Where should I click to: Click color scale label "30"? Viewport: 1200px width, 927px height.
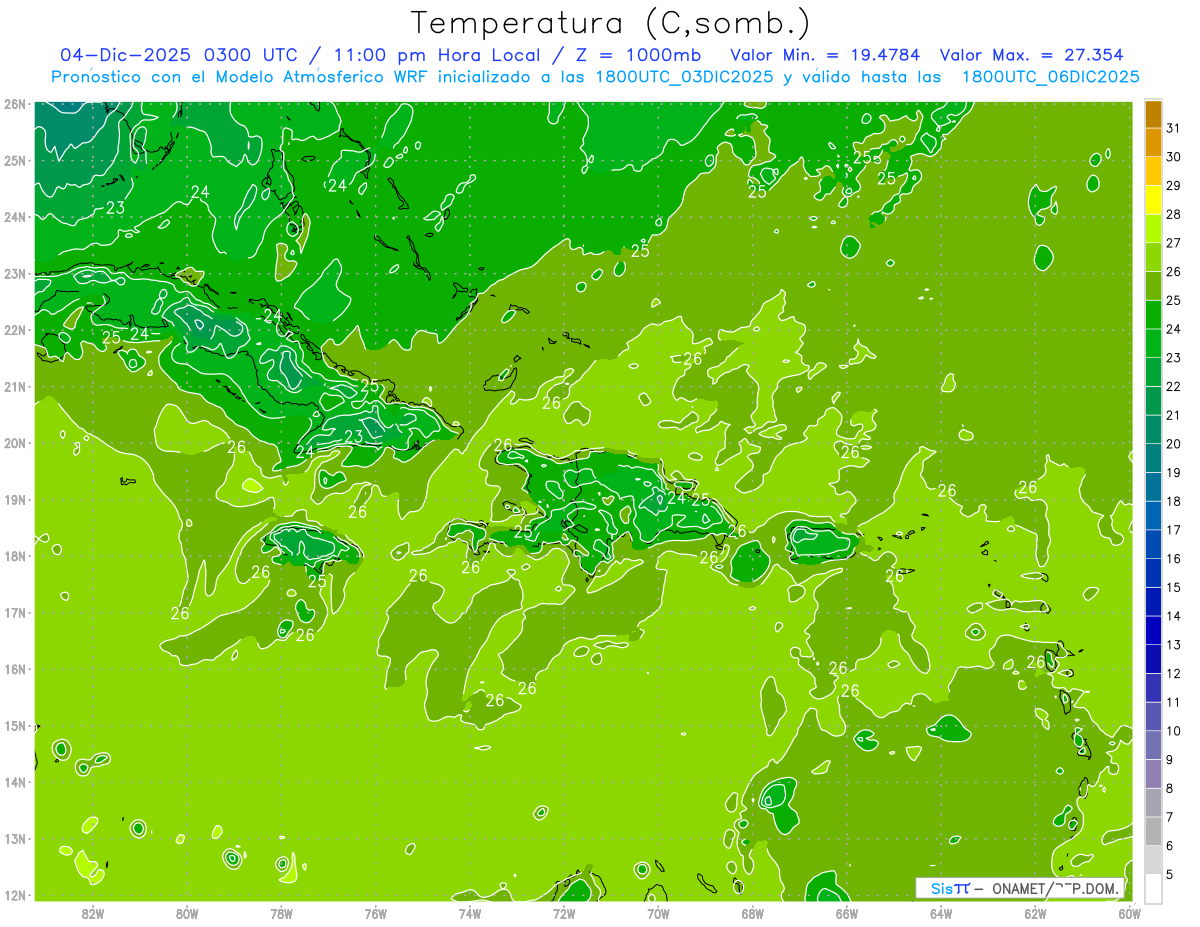point(1173,157)
